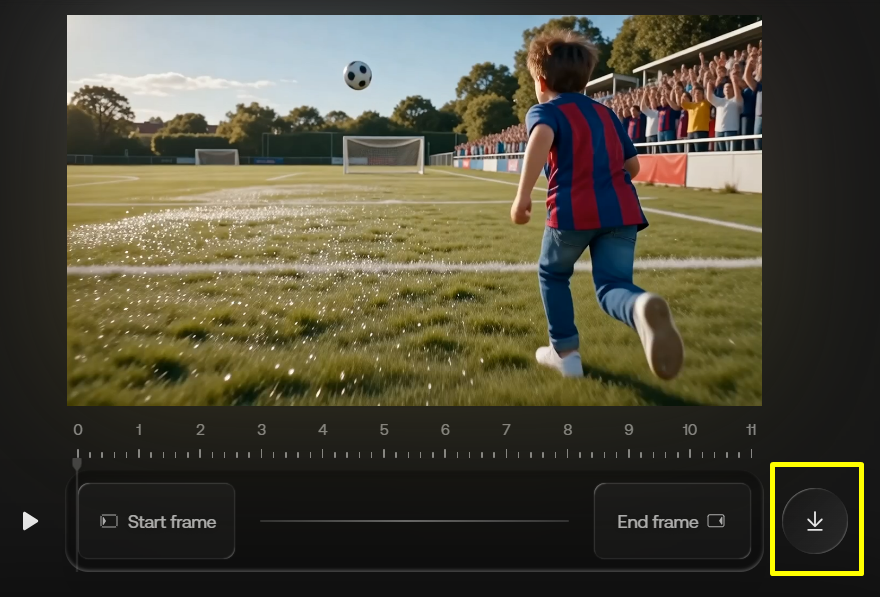The height and width of the screenshot is (597, 880).
Task: Click the soccer video preview frame
Action: coord(414,210)
